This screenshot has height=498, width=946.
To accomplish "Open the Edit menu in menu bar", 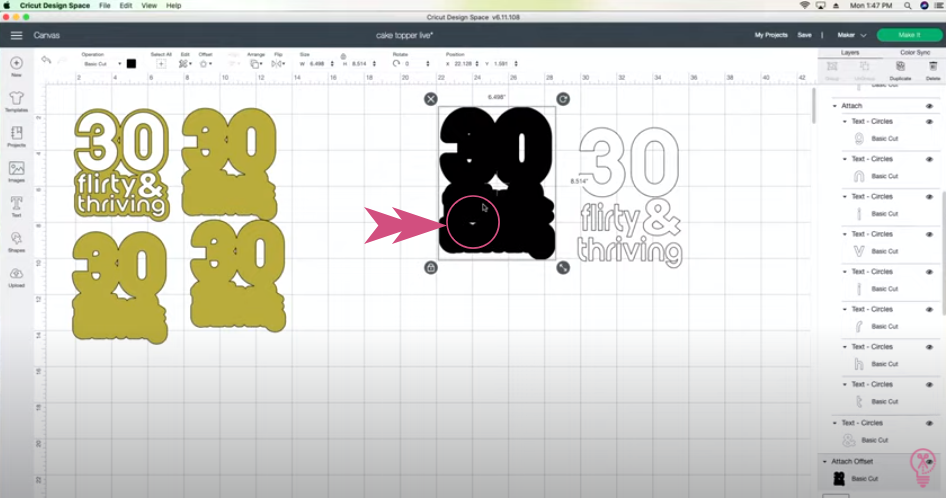I will 125,5.
